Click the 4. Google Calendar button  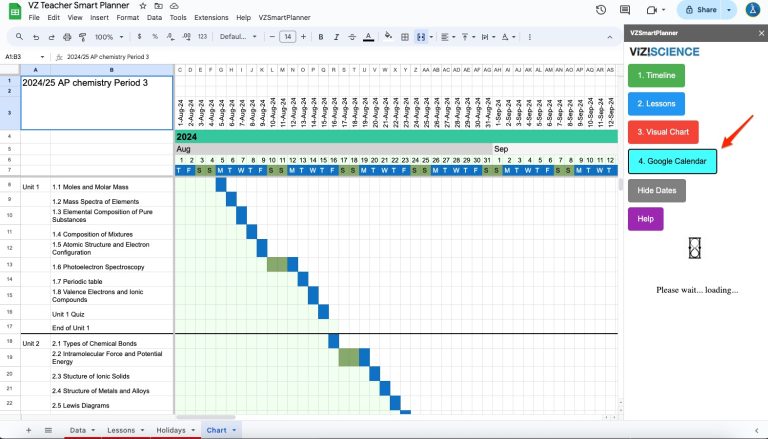(672, 161)
